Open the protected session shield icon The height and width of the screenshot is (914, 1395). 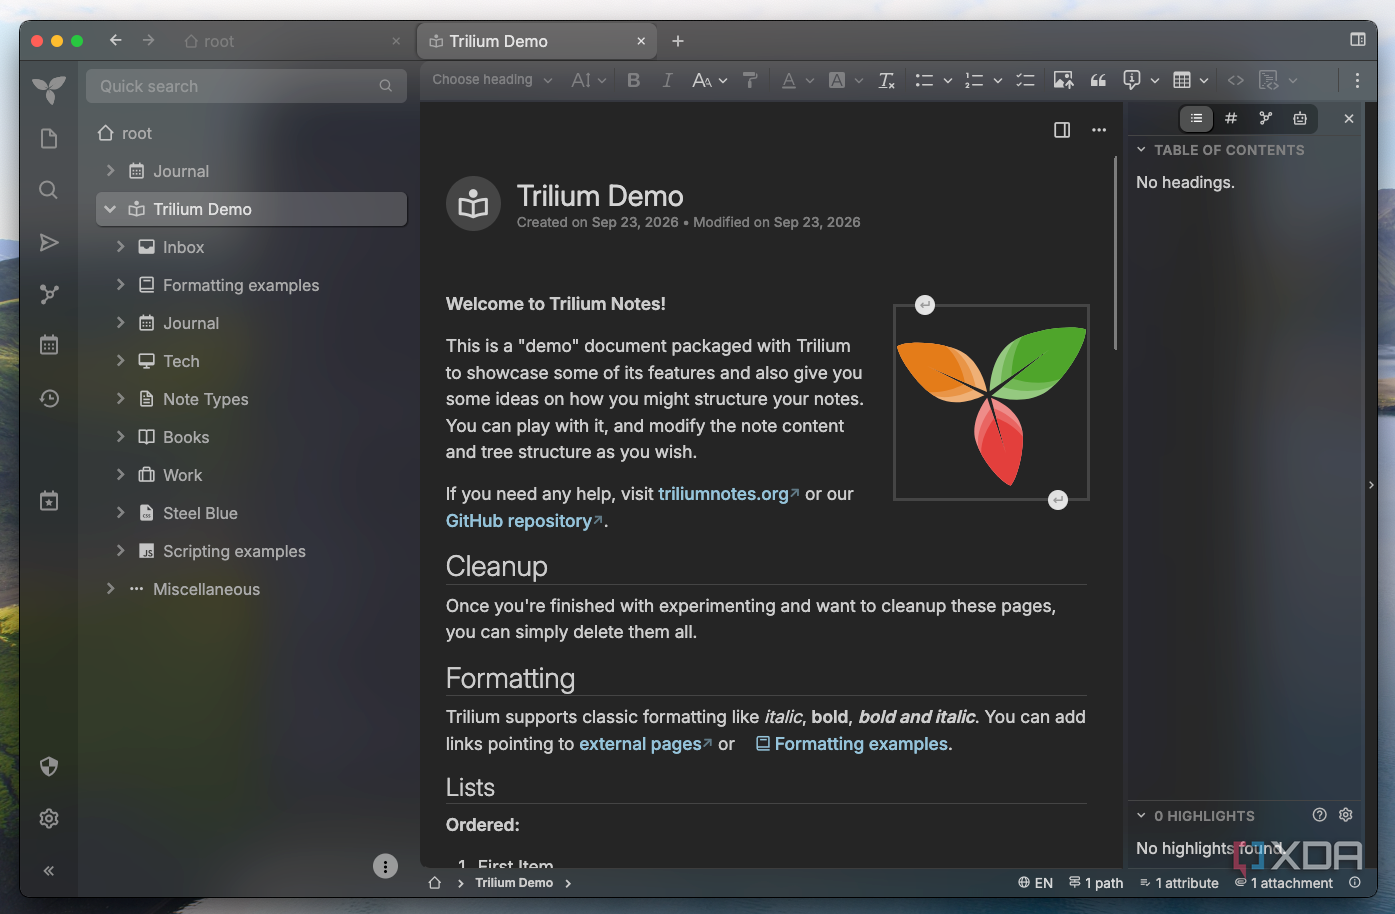tap(48, 766)
